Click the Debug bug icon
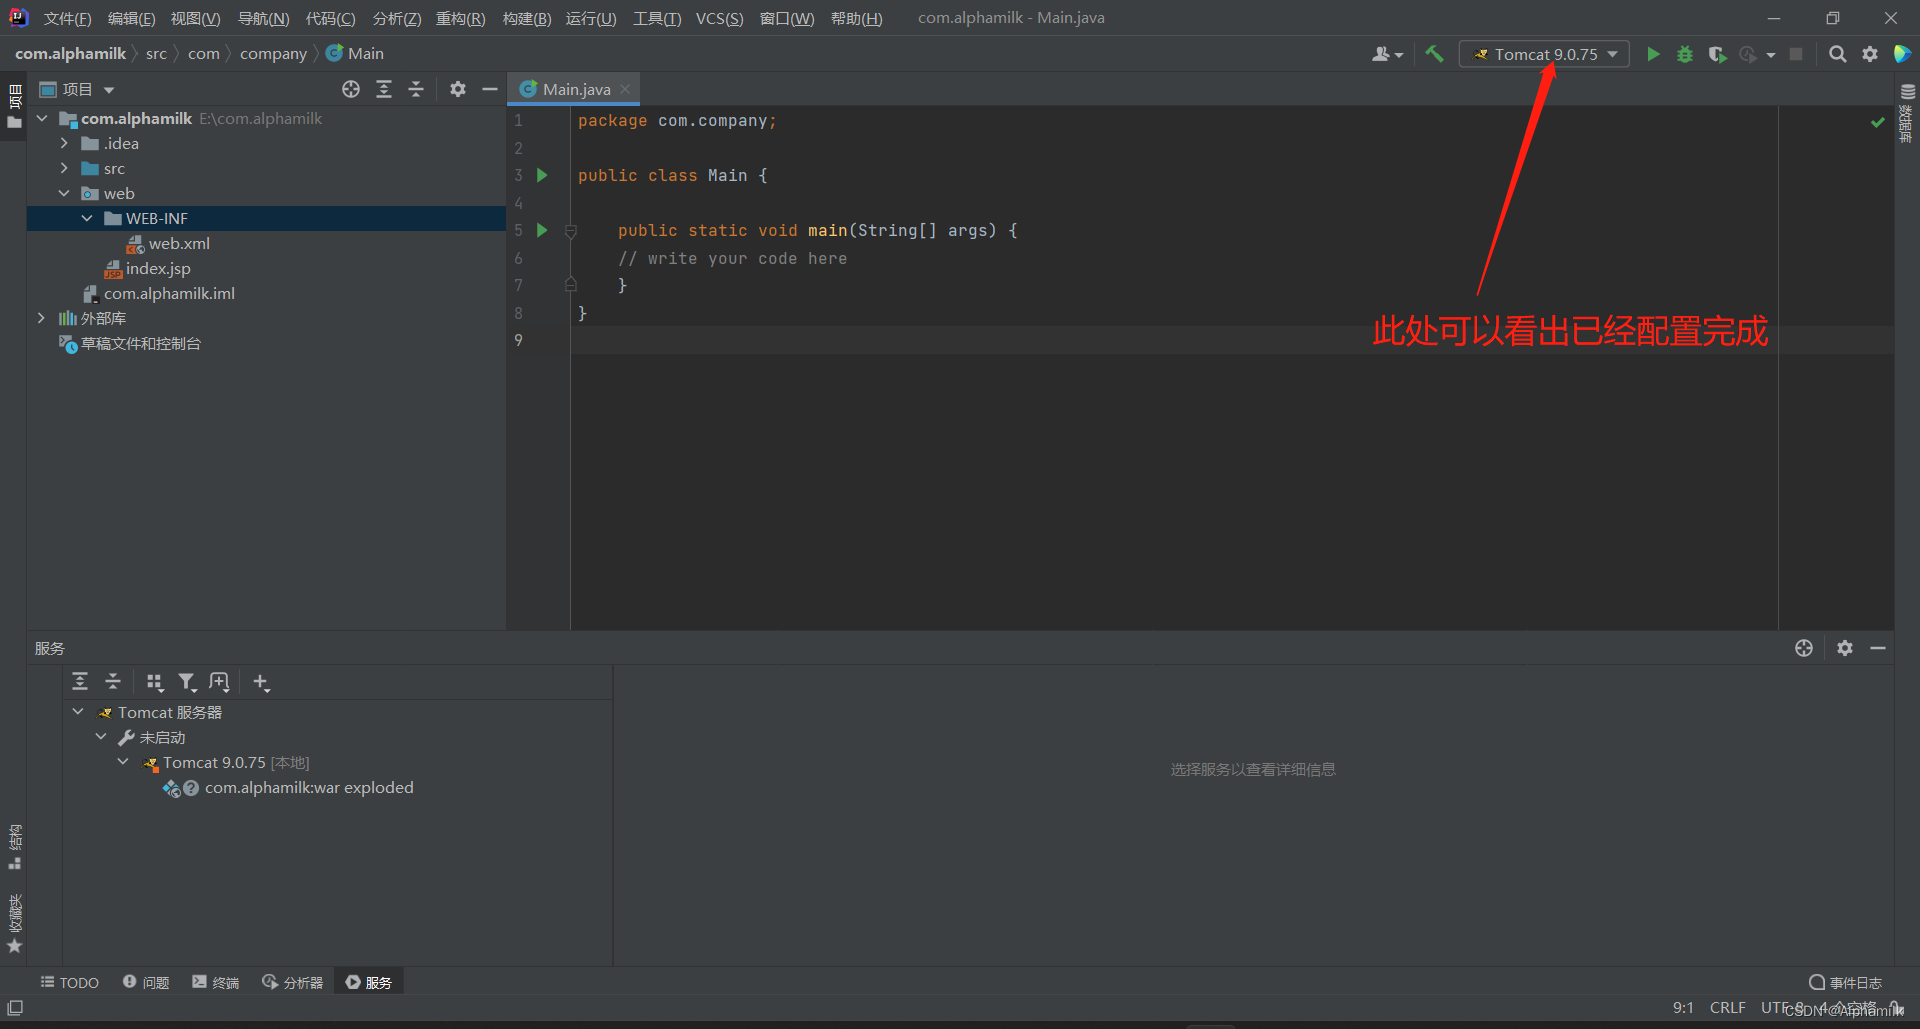 (1685, 54)
